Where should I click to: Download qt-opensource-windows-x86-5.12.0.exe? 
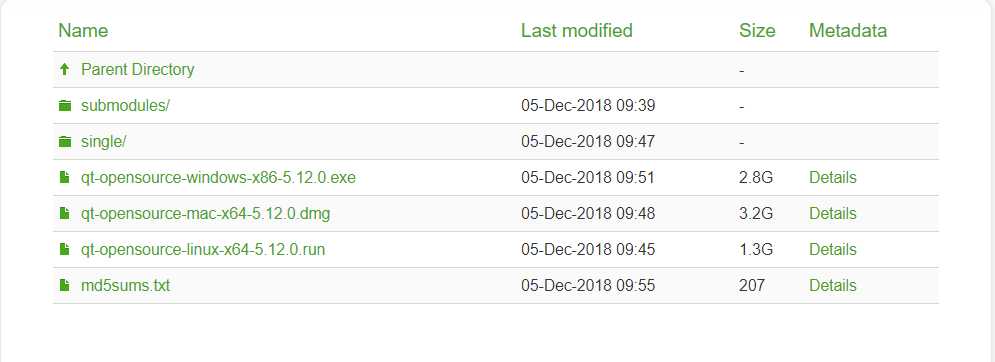(x=218, y=178)
